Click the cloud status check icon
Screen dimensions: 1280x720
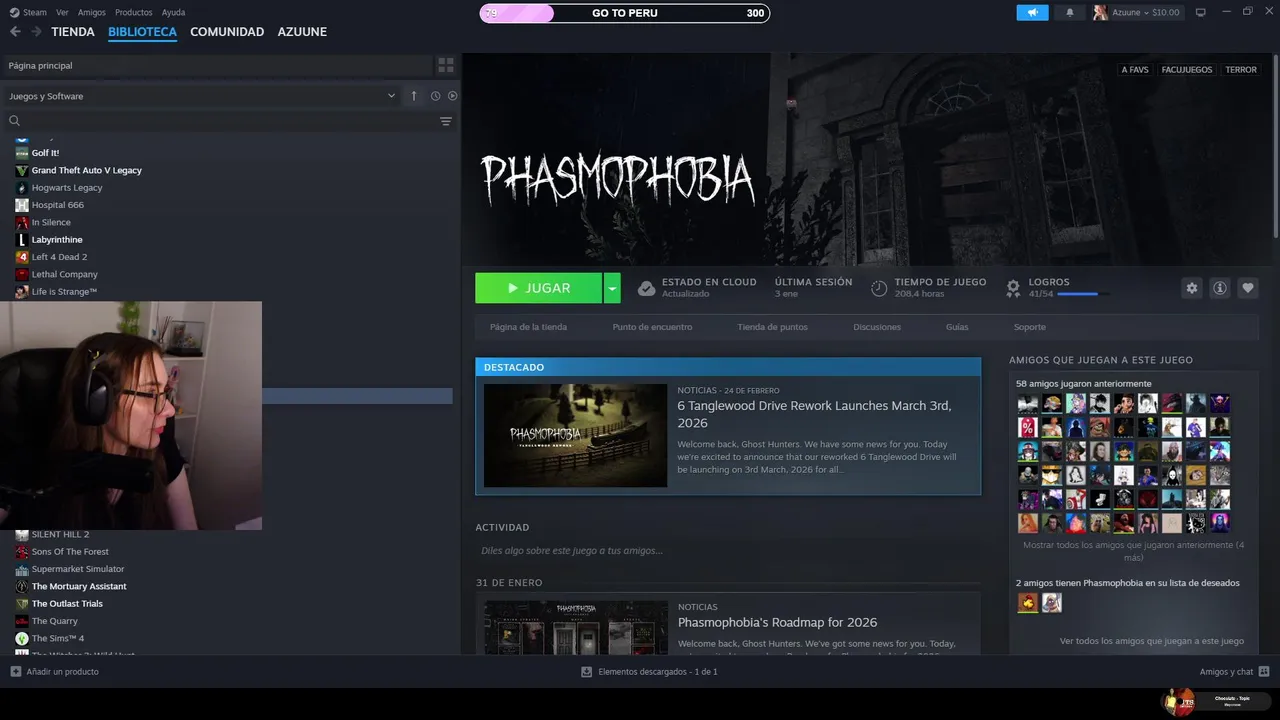coord(647,288)
